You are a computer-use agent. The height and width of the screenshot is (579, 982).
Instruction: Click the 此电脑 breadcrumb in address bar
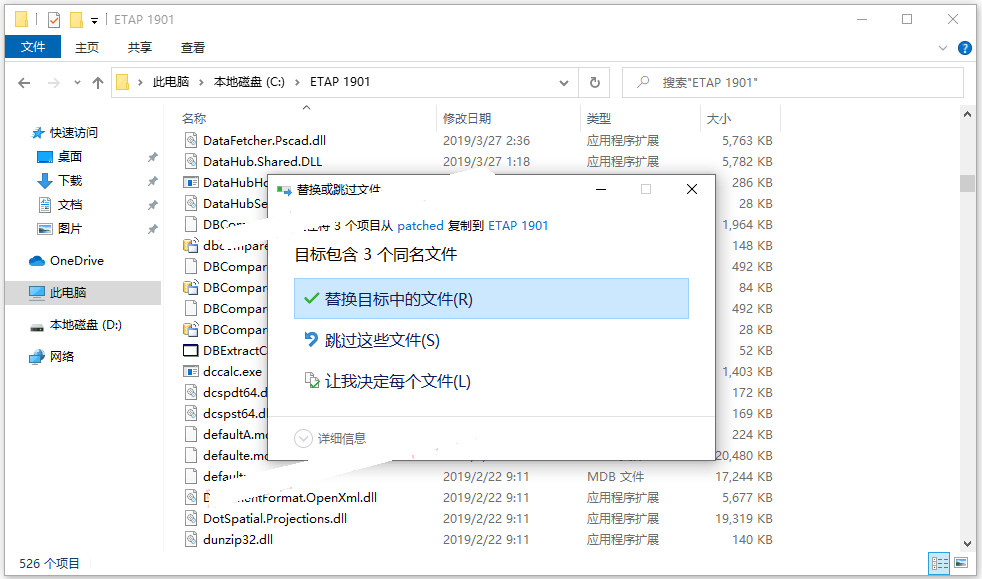(x=170, y=82)
